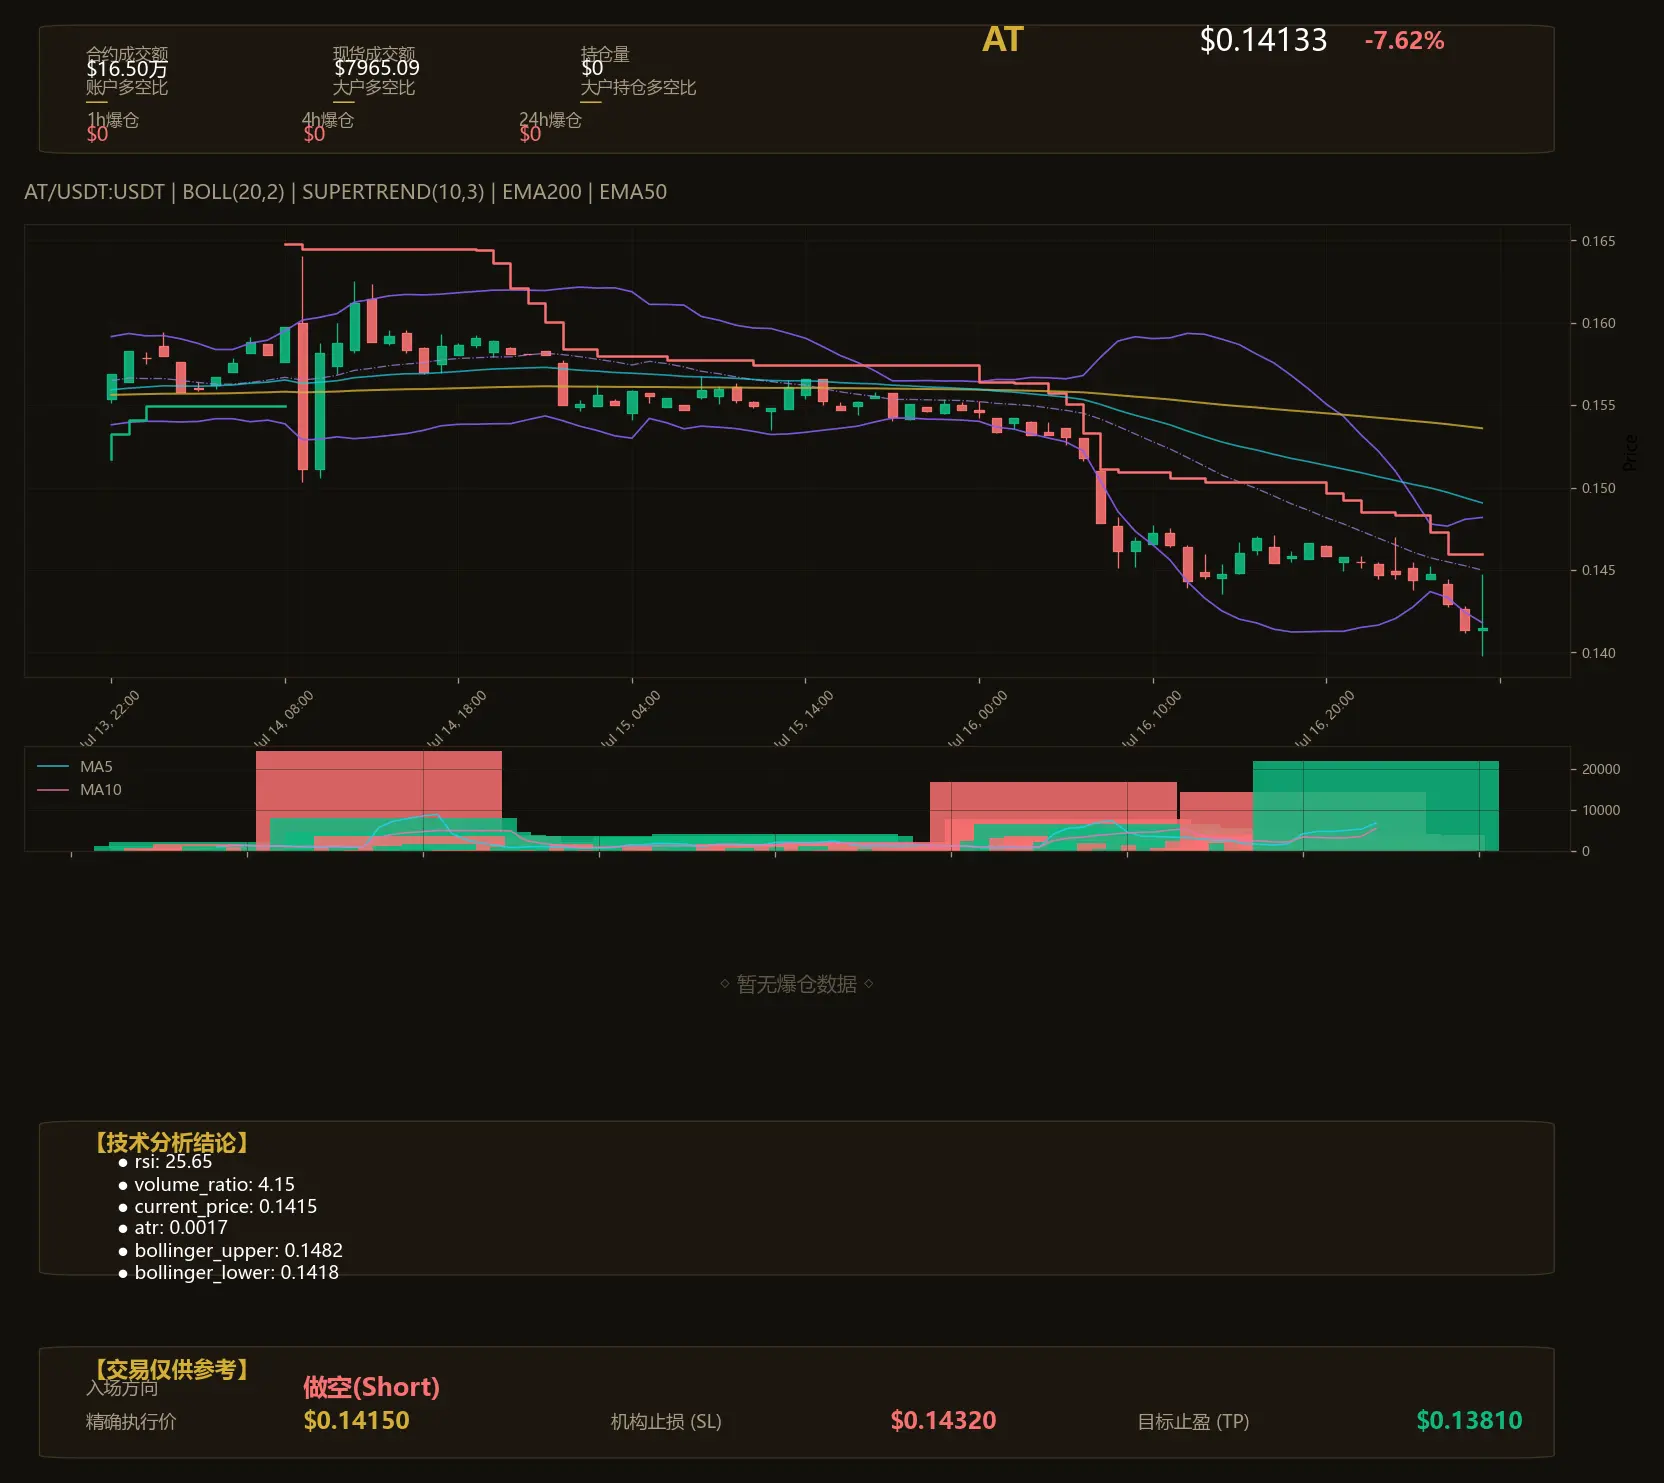
Task: Click the 10000 volume axis label
Action: pyautogui.click(x=1601, y=810)
